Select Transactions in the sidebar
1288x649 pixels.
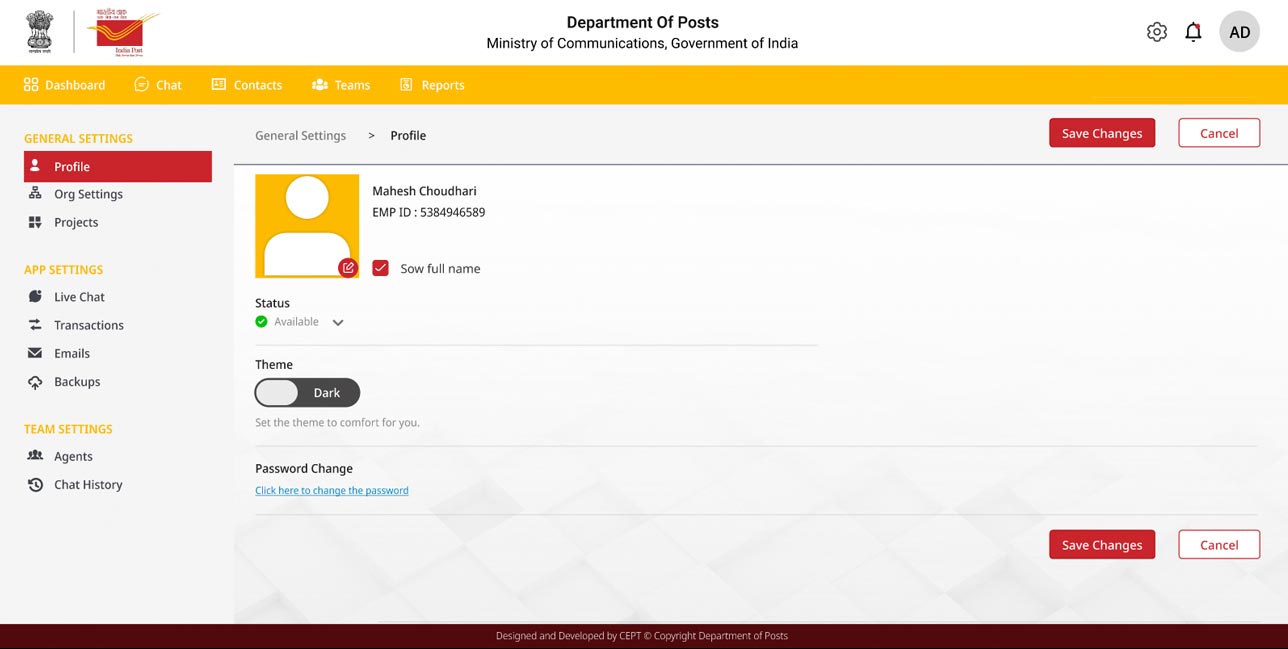[88, 325]
